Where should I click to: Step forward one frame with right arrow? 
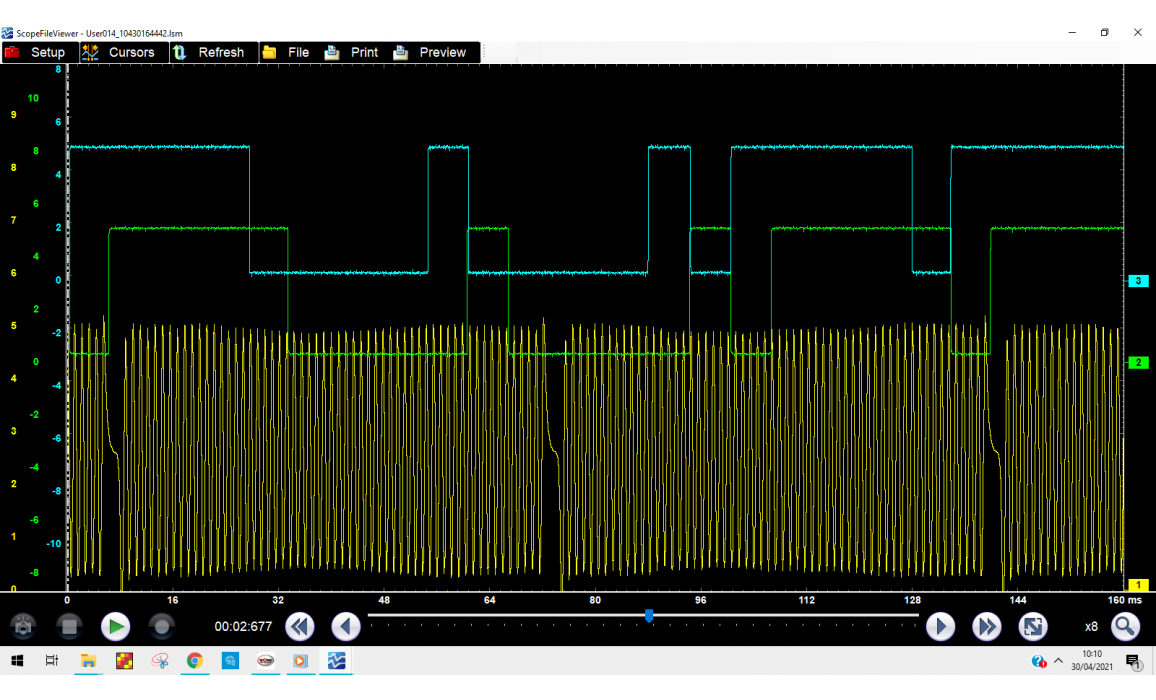click(940, 627)
